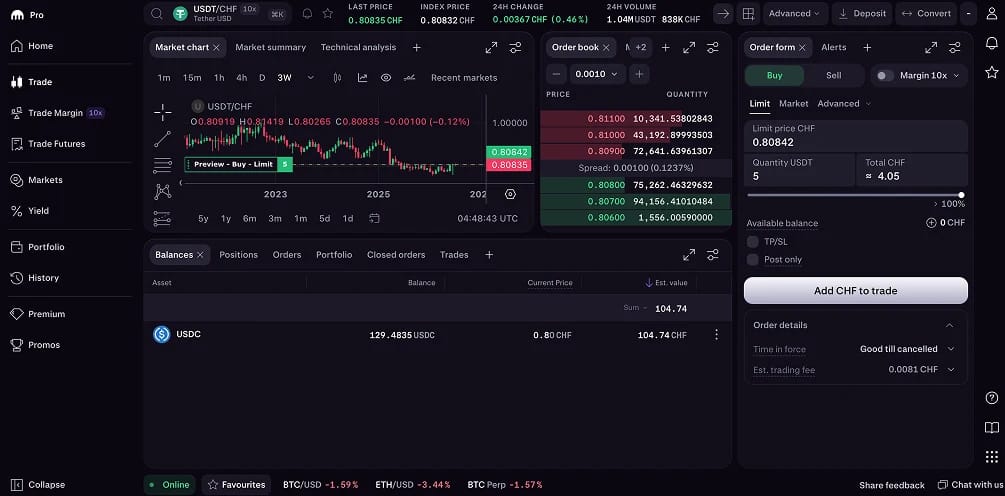Open the Sum dropdown in Balances table
This screenshot has width=1005, height=496.
[635, 308]
